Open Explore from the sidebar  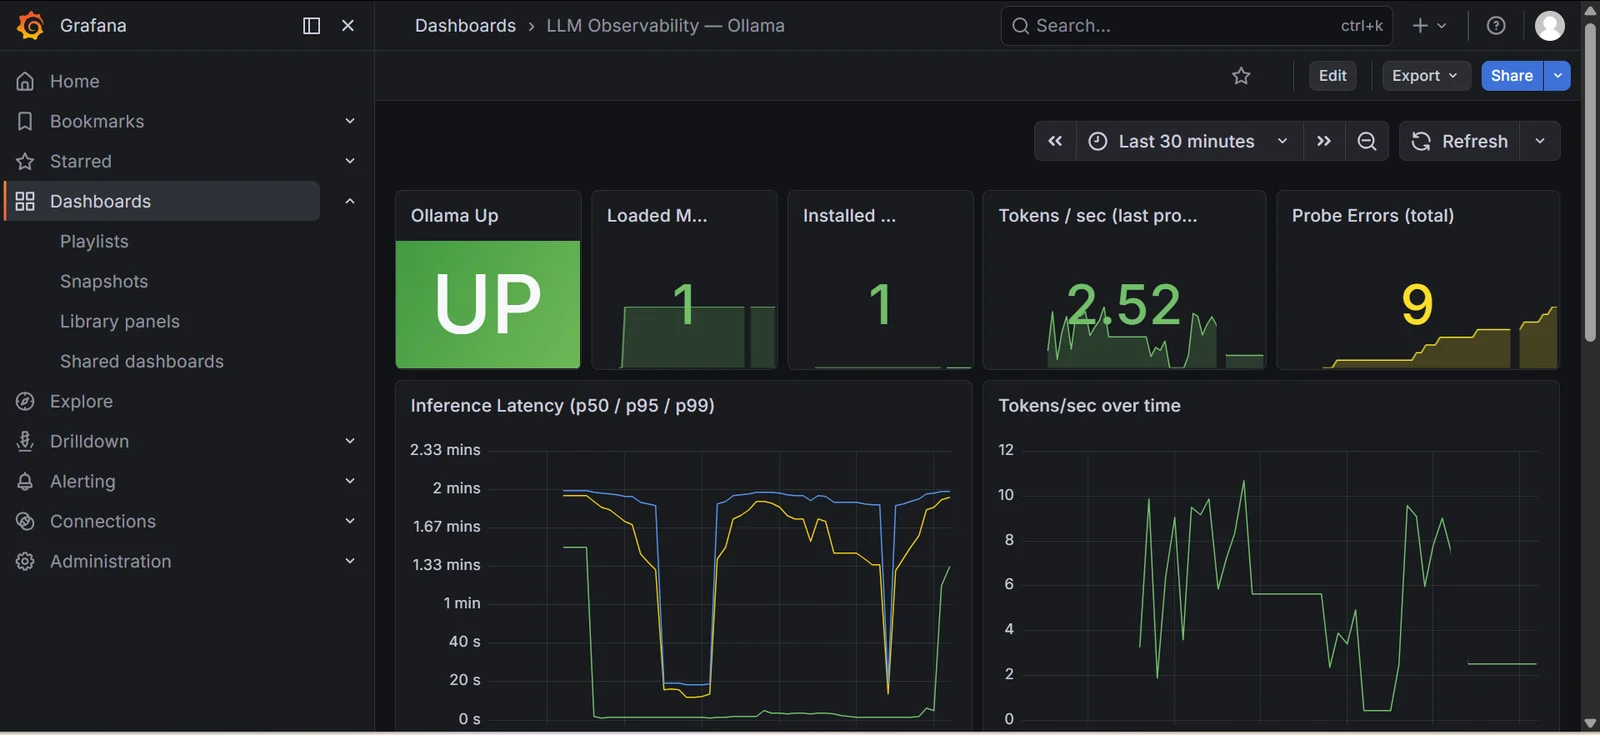pos(81,401)
